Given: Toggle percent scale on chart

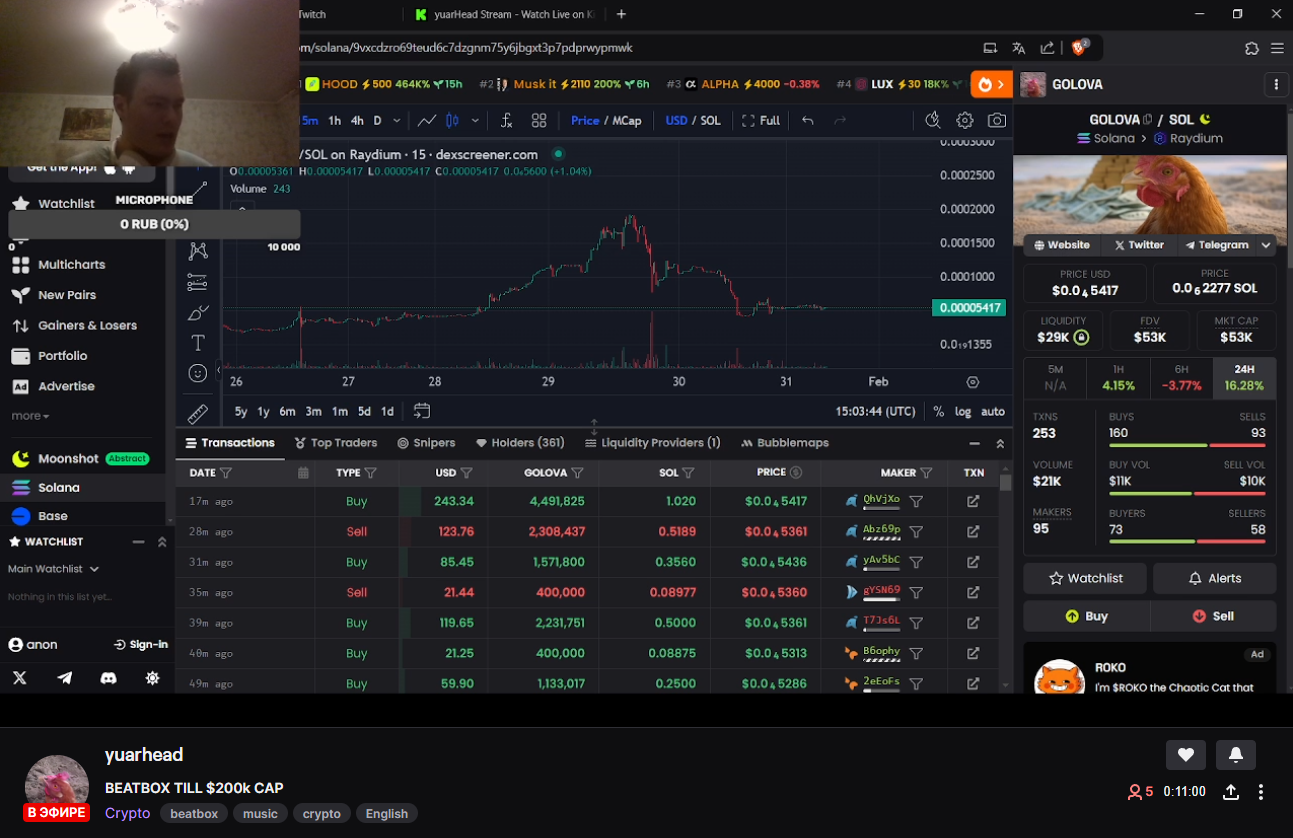Looking at the screenshot, I should 938,411.
